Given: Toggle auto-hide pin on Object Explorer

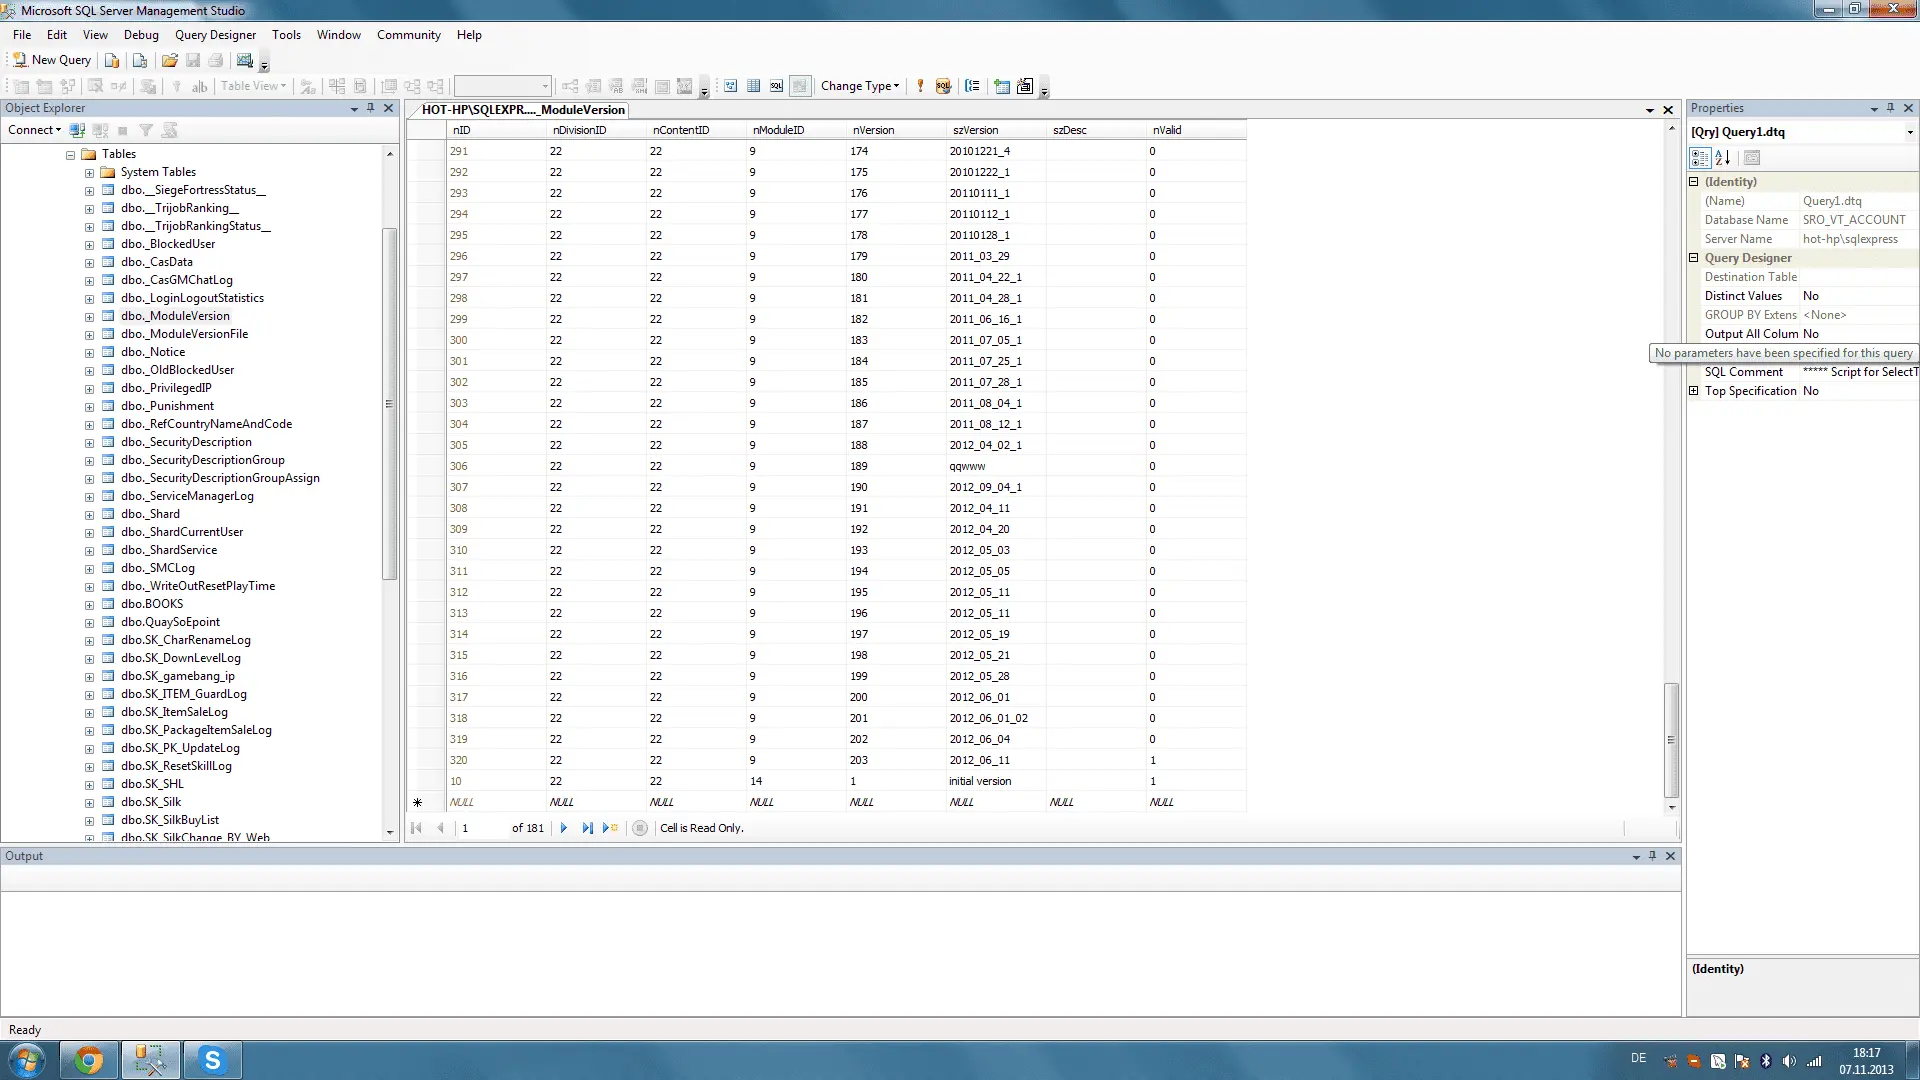Looking at the screenshot, I should (x=371, y=108).
